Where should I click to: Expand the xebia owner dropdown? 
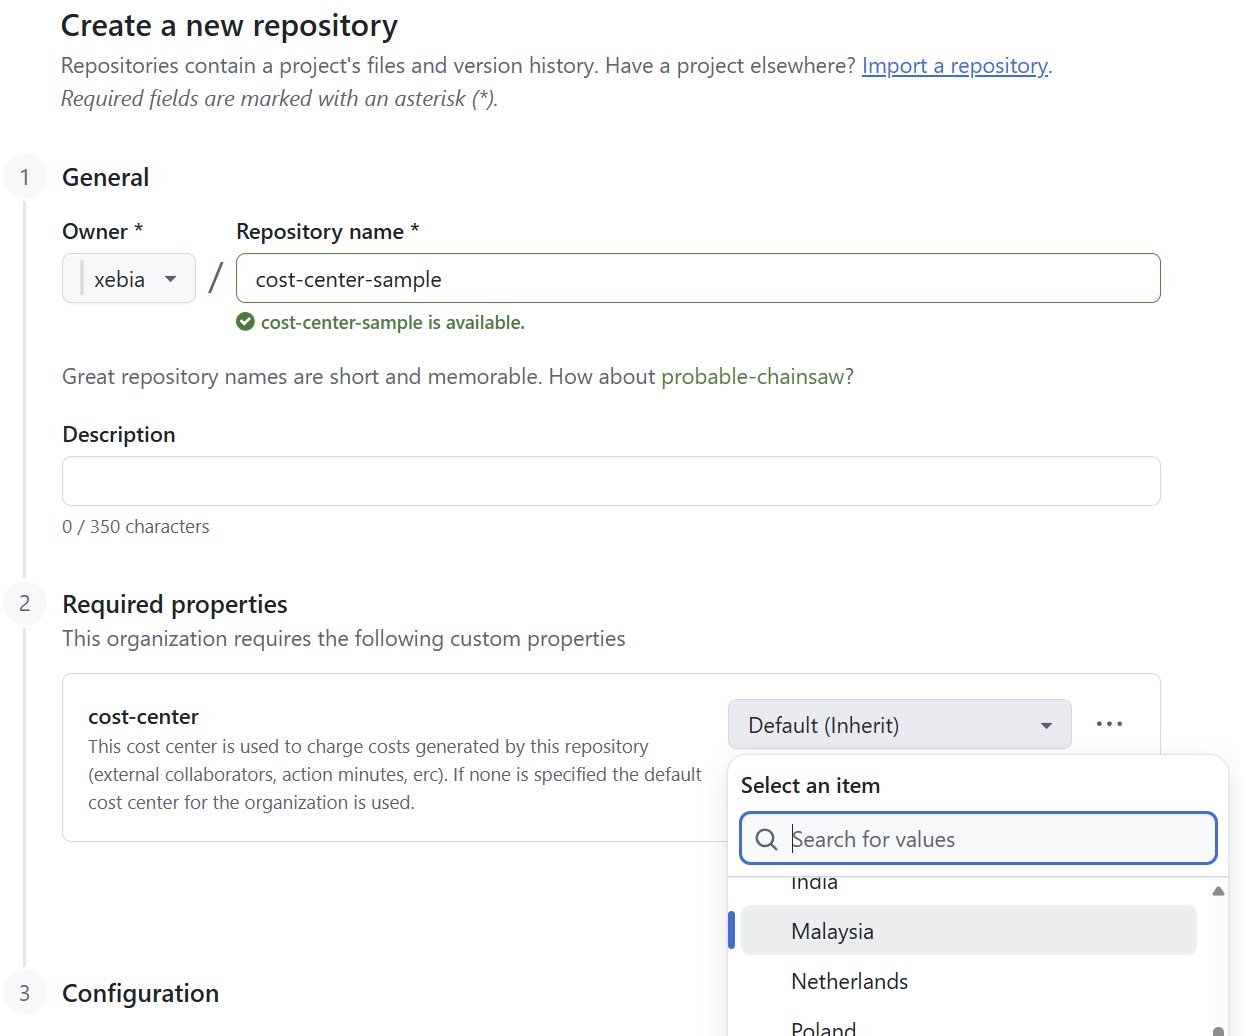129,279
